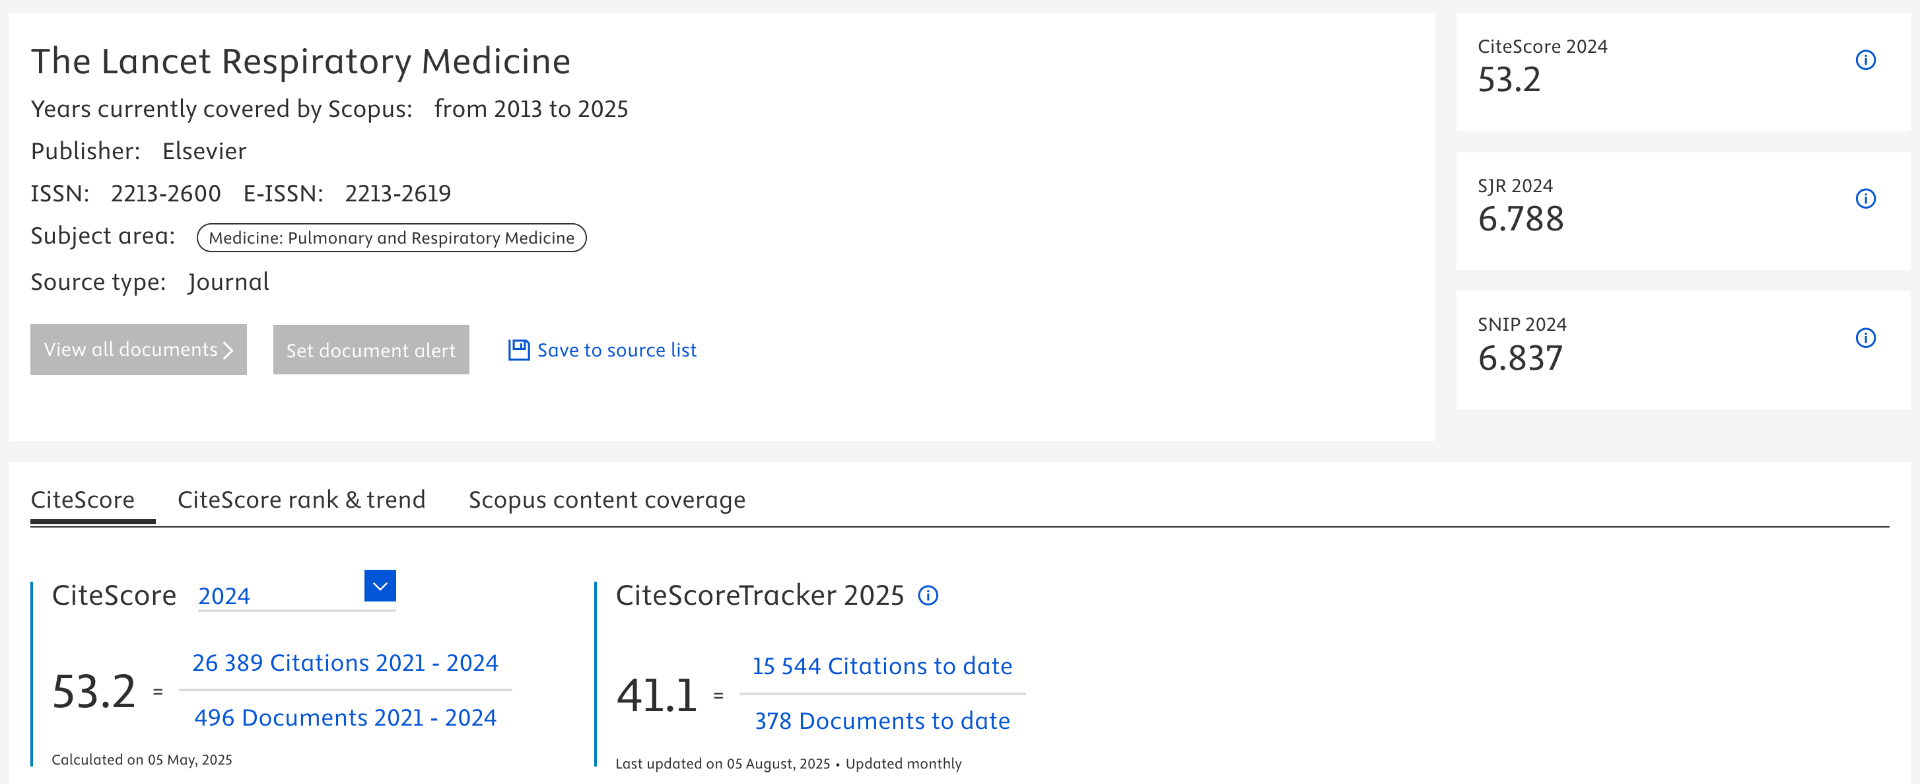This screenshot has width=1920, height=784.
Task: Open the CiteScore rank & trend tab
Action: tap(301, 500)
